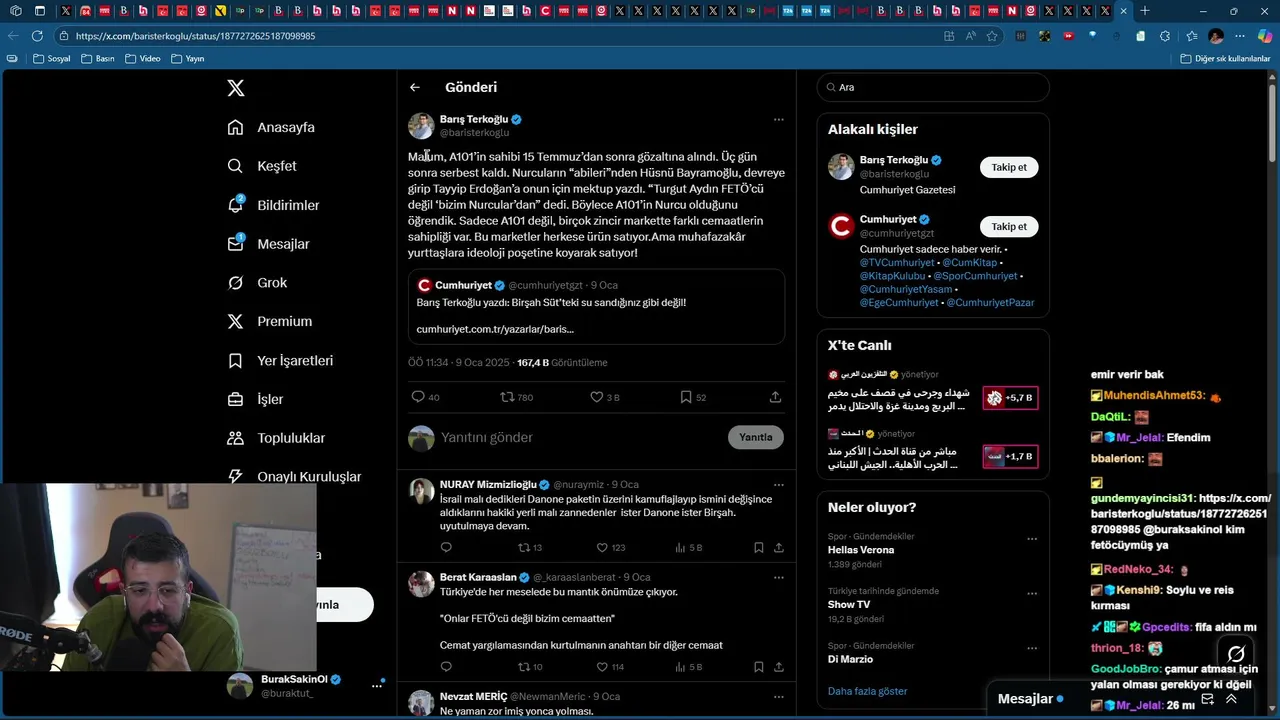Like NURAY Mizmizlioğlu's reply with 123 likes
Image resolution: width=1280 pixels, height=720 pixels.
click(x=601, y=547)
